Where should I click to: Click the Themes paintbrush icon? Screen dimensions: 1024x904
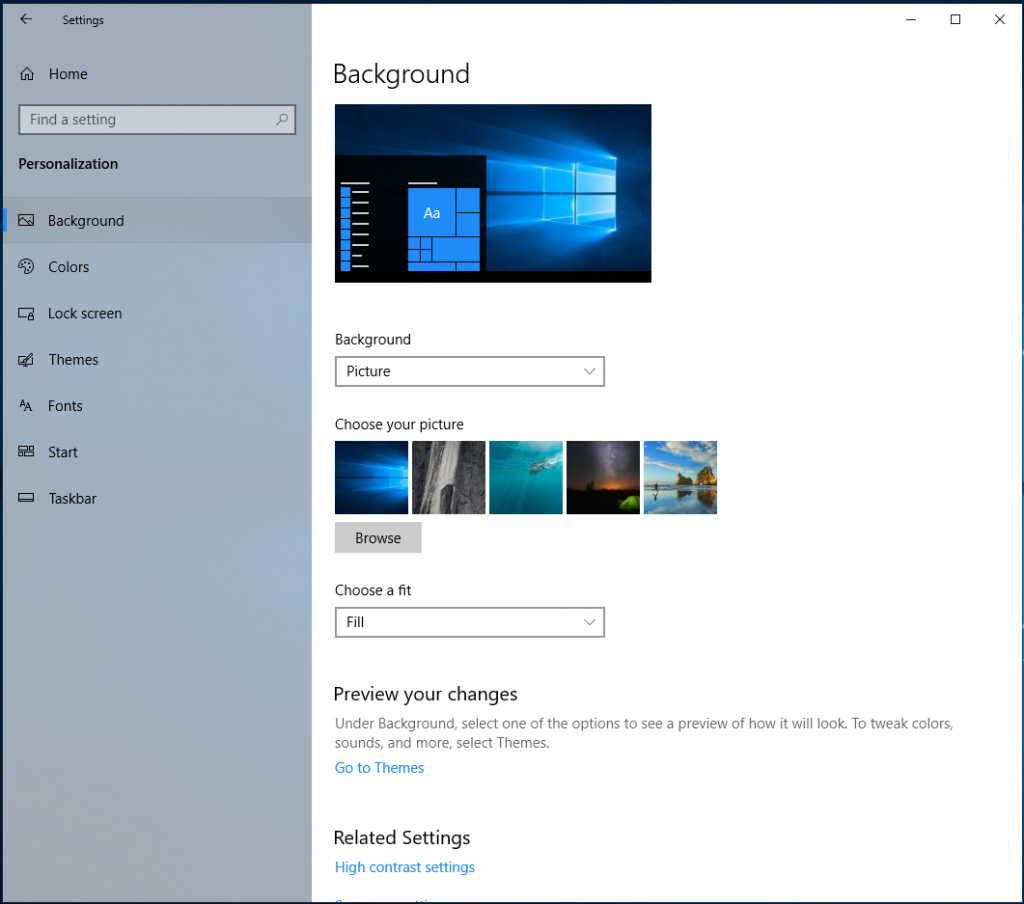(26, 359)
